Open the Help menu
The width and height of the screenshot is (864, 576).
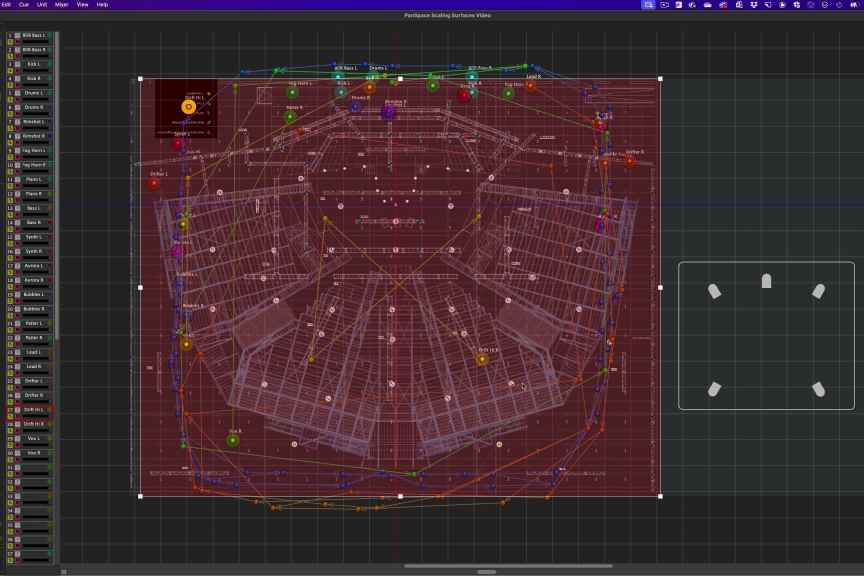[x=102, y=4]
